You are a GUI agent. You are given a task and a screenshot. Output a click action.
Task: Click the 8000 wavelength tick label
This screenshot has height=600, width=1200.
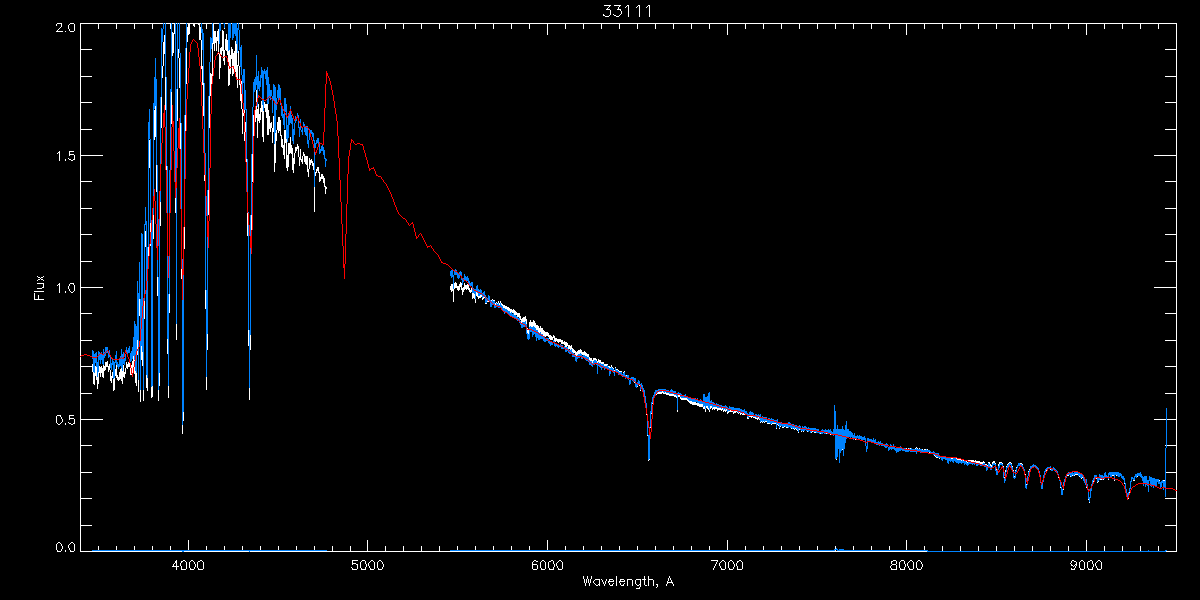[x=907, y=565]
